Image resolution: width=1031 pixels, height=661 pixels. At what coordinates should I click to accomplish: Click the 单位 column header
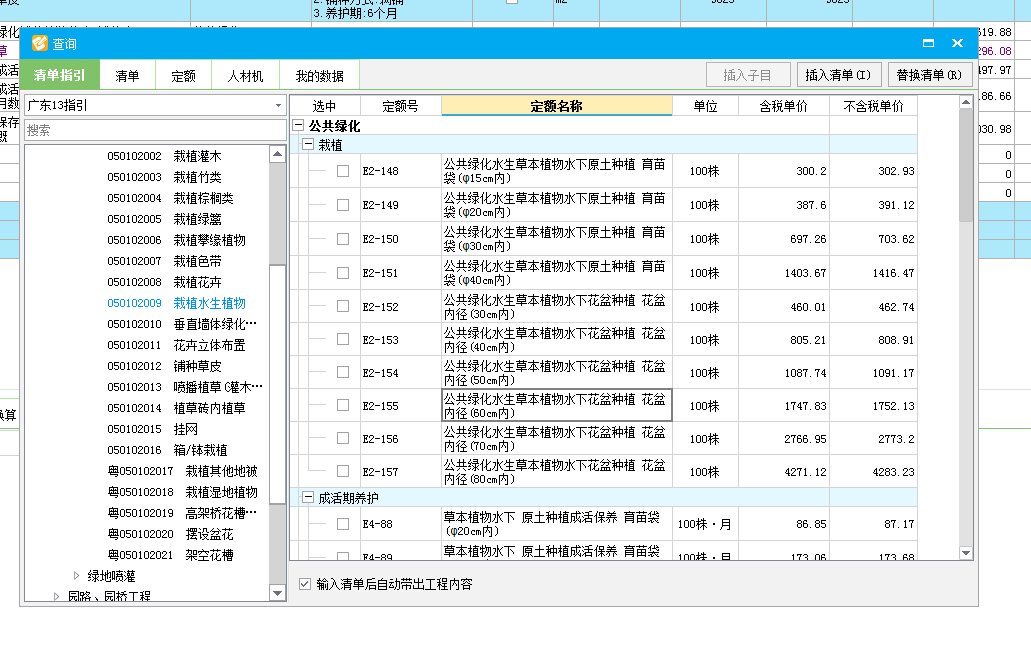pyautogui.click(x=705, y=106)
